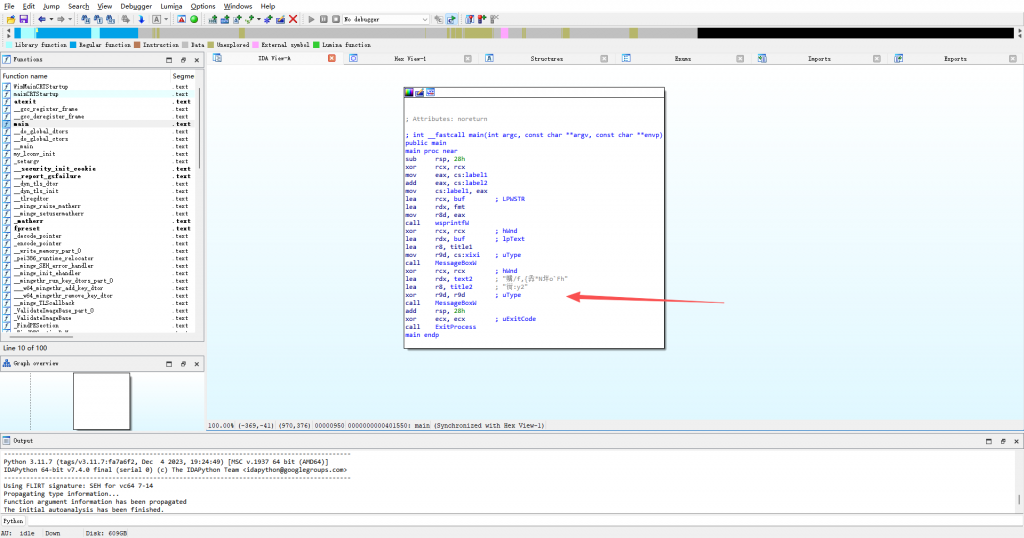Click the Start process play icon
The image size is (1024, 538).
click(311, 19)
